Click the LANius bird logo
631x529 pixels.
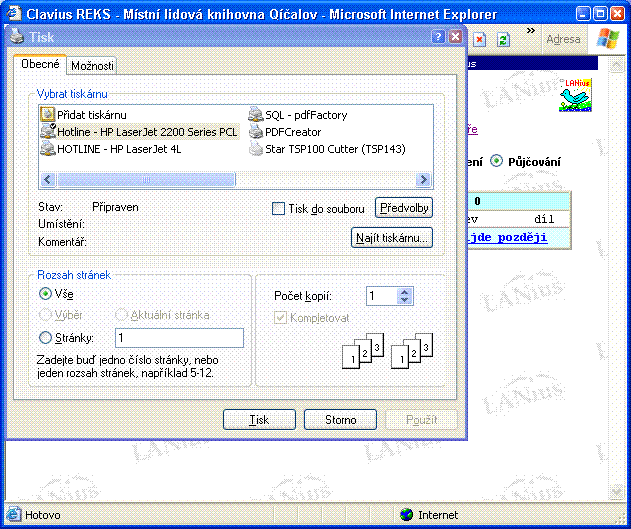tap(575, 95)
